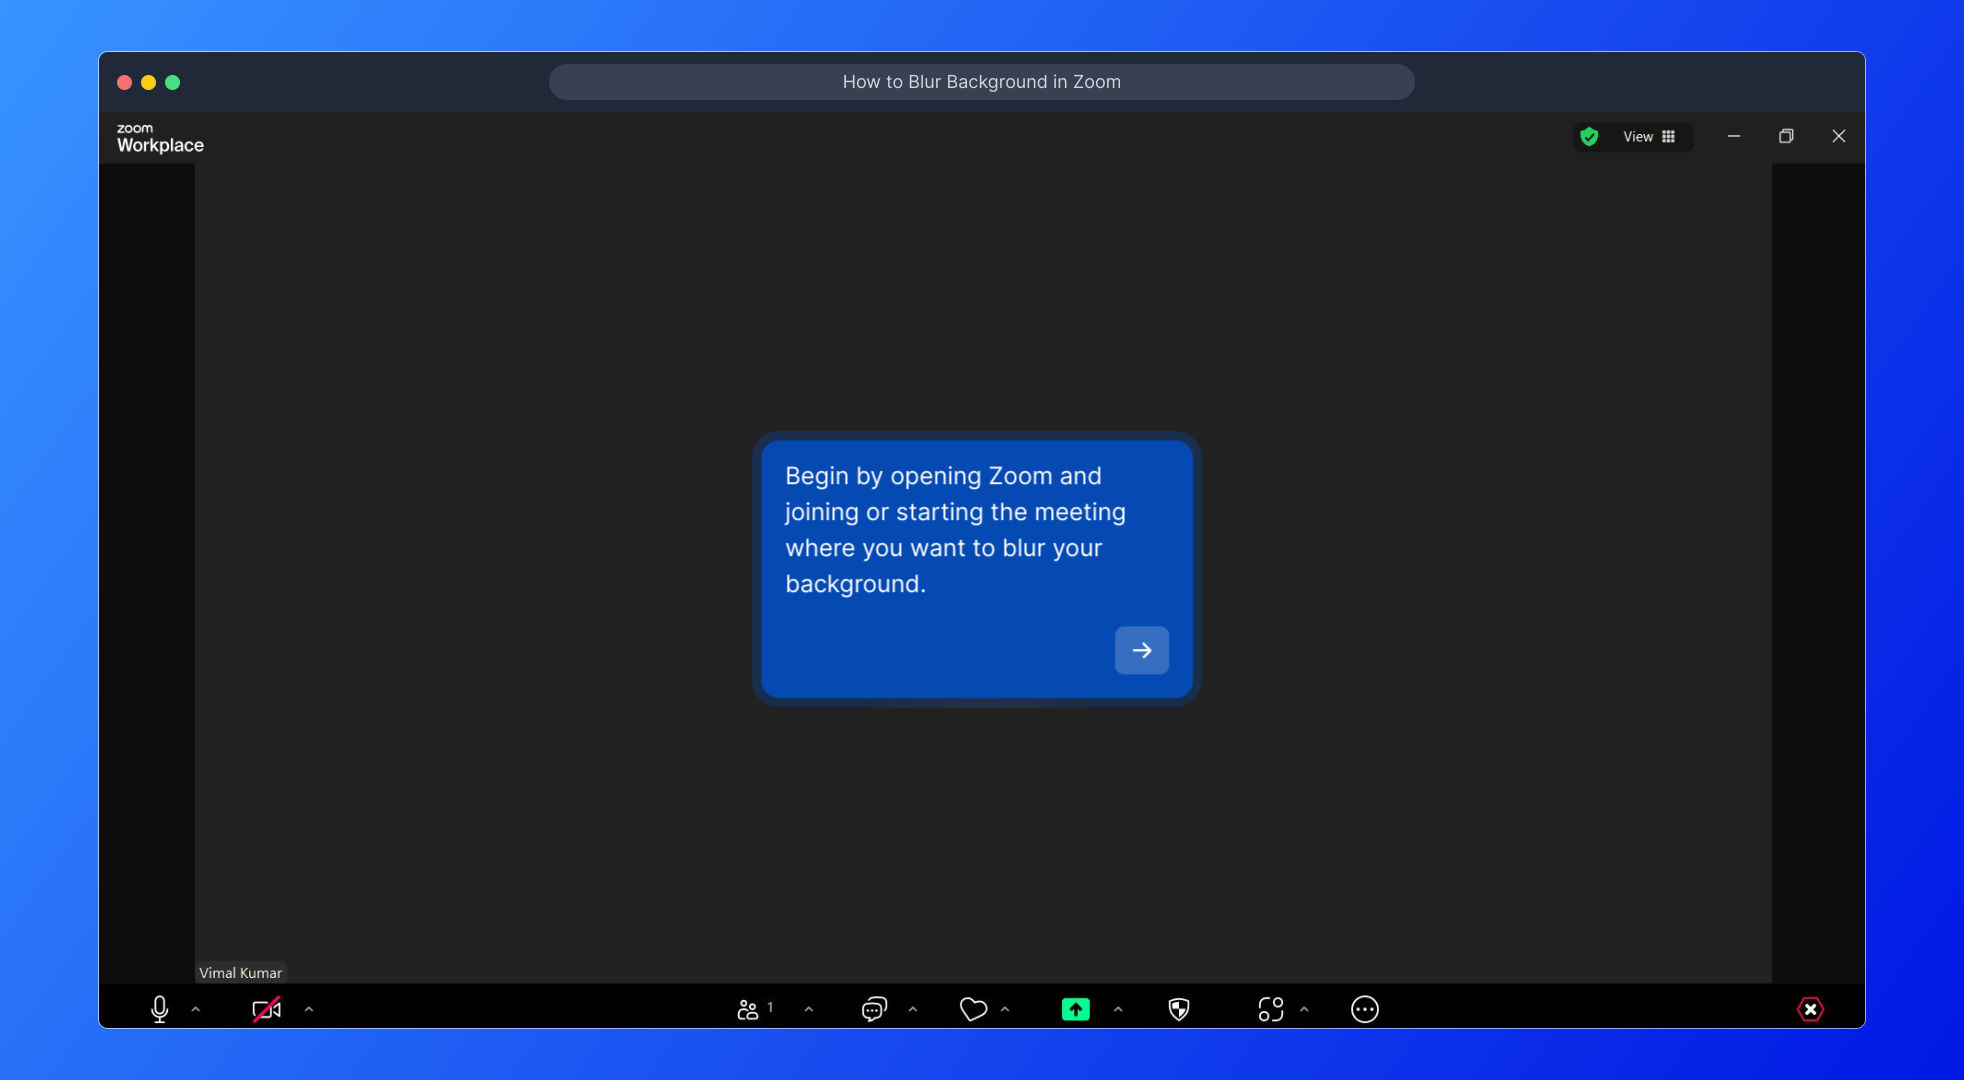
Task: Open the participants panel
Action: [749, 1009]
